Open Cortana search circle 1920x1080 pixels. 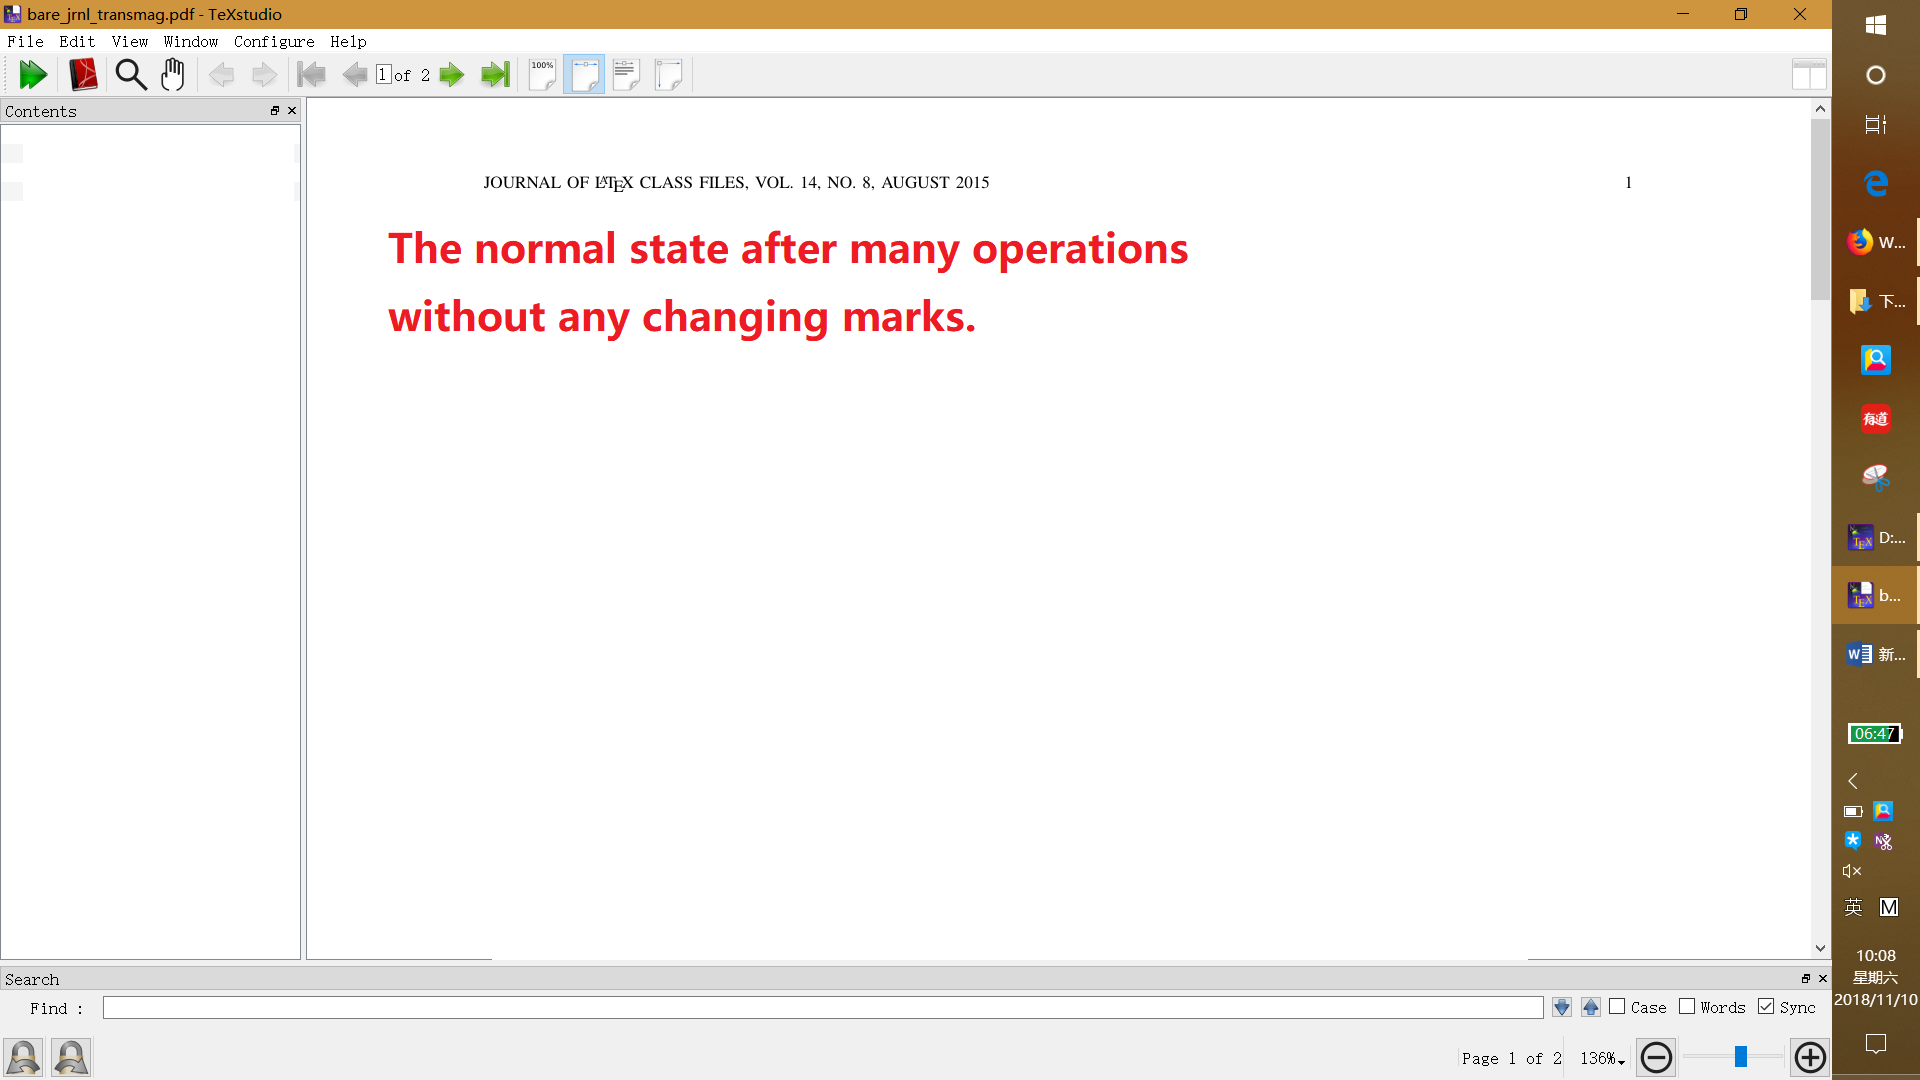pos(1876,75)
